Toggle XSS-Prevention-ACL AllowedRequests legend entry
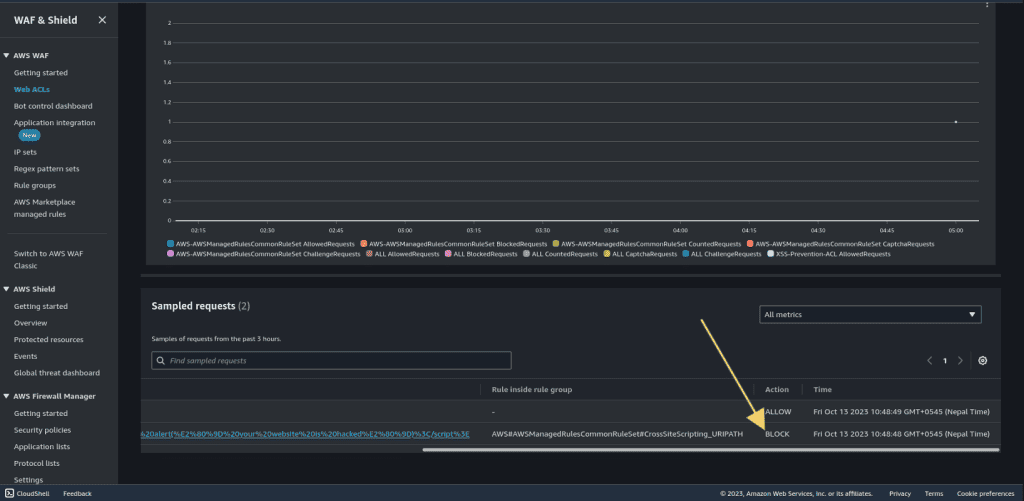Viewport: 1024px width, 501px height. point(828,254)
